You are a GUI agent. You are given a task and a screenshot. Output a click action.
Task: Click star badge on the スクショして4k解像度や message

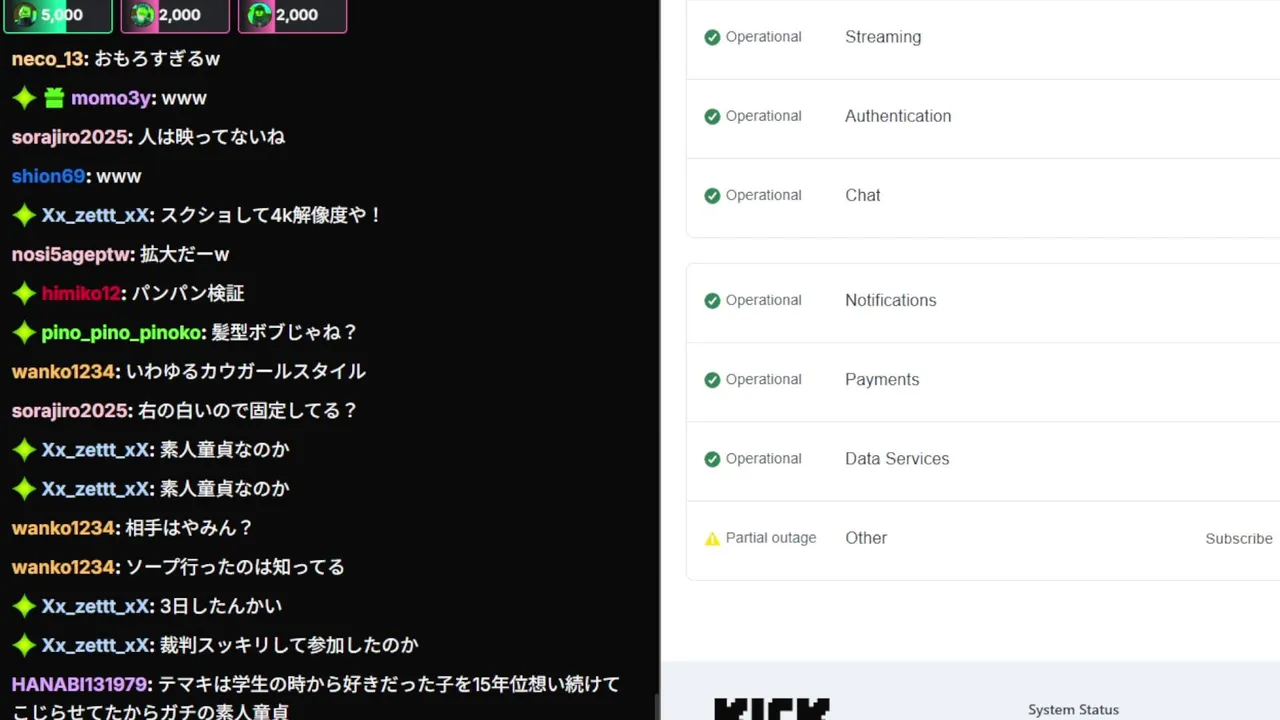pyautogui.click(x=24, y=215)
